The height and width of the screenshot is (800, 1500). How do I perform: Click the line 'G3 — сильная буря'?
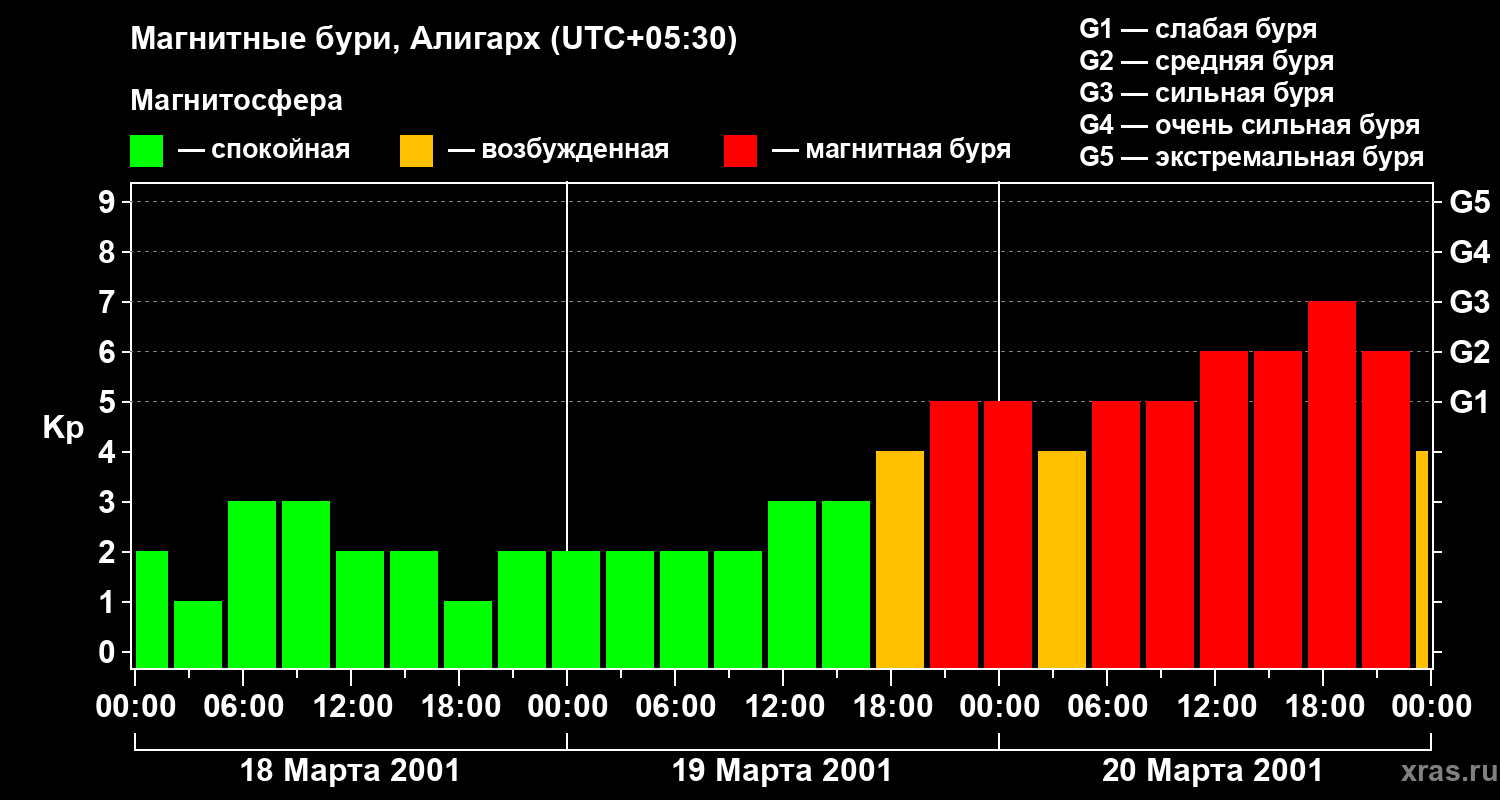point(1206,93)
